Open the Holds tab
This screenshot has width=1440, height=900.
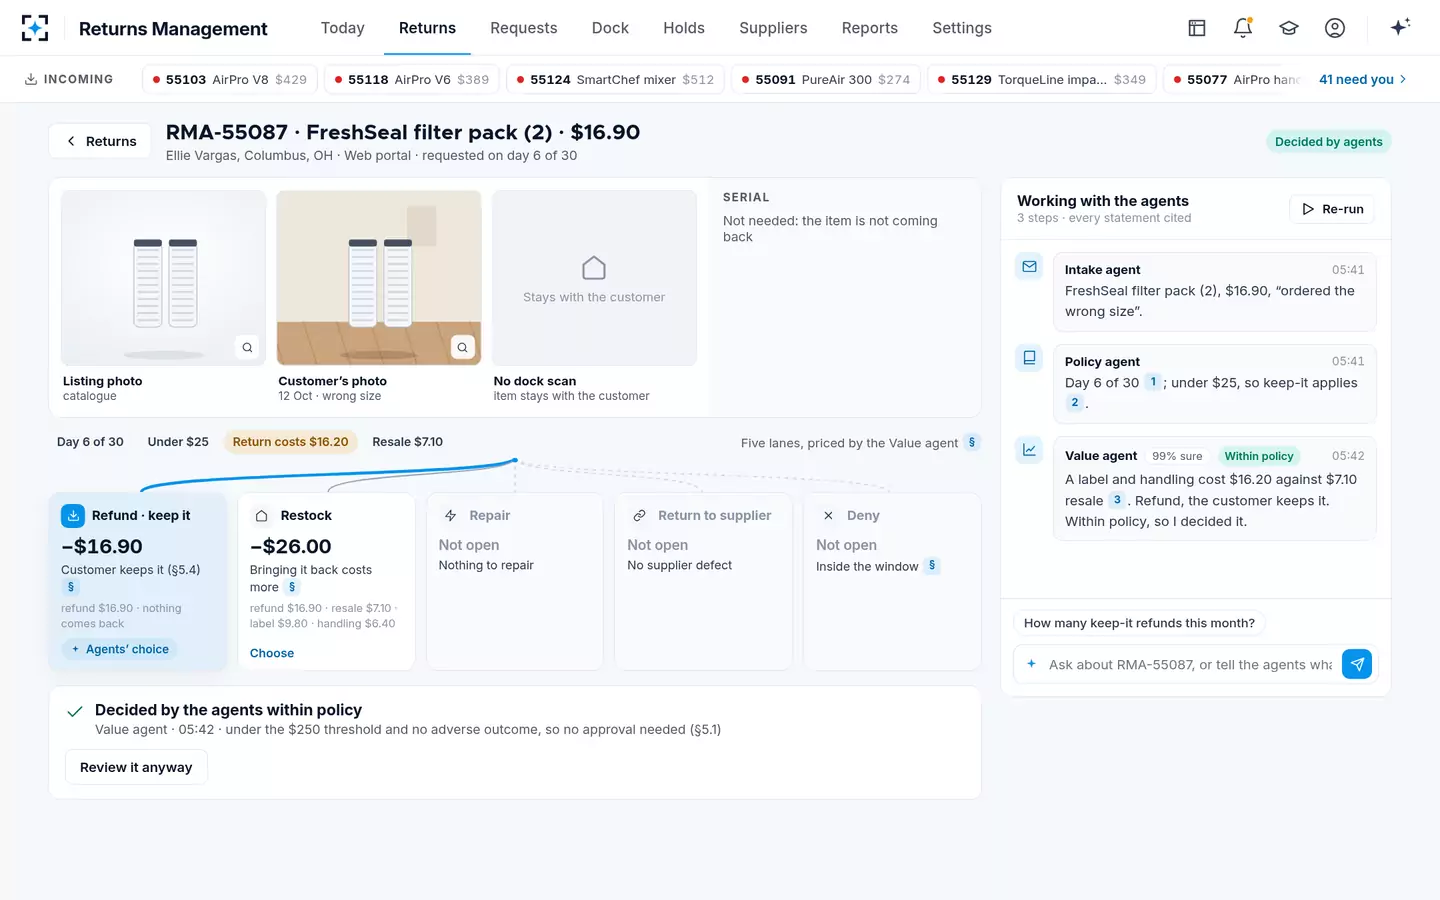[x=684, y=28]
